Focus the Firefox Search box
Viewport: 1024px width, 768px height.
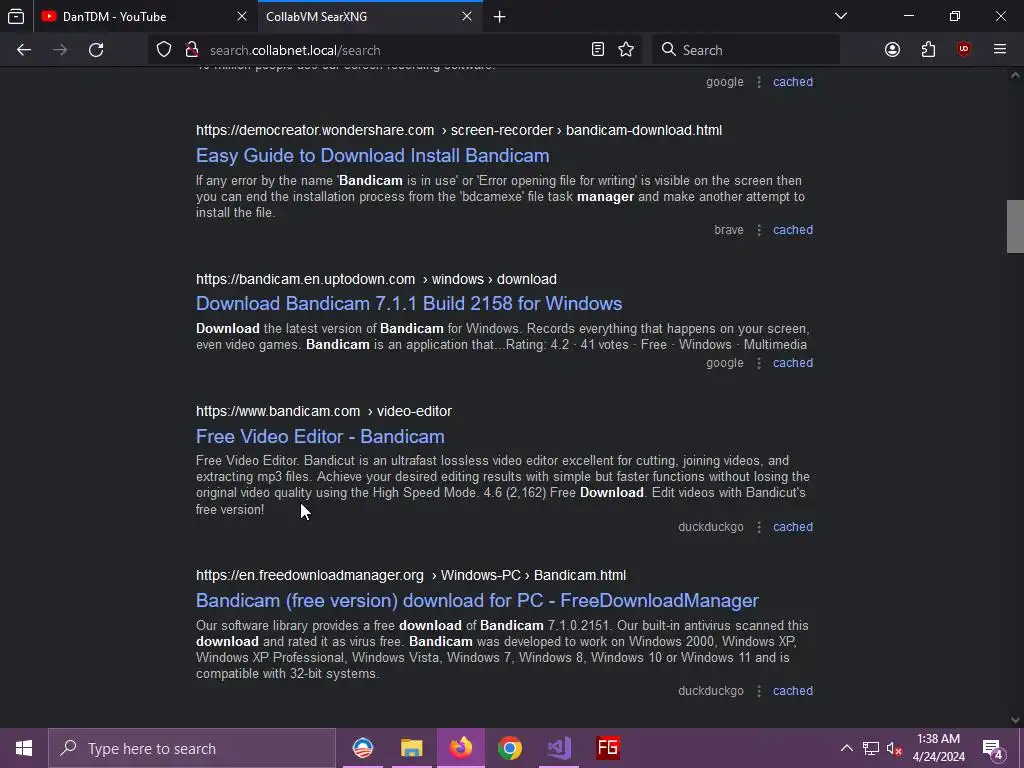click(x=746, y=50)
